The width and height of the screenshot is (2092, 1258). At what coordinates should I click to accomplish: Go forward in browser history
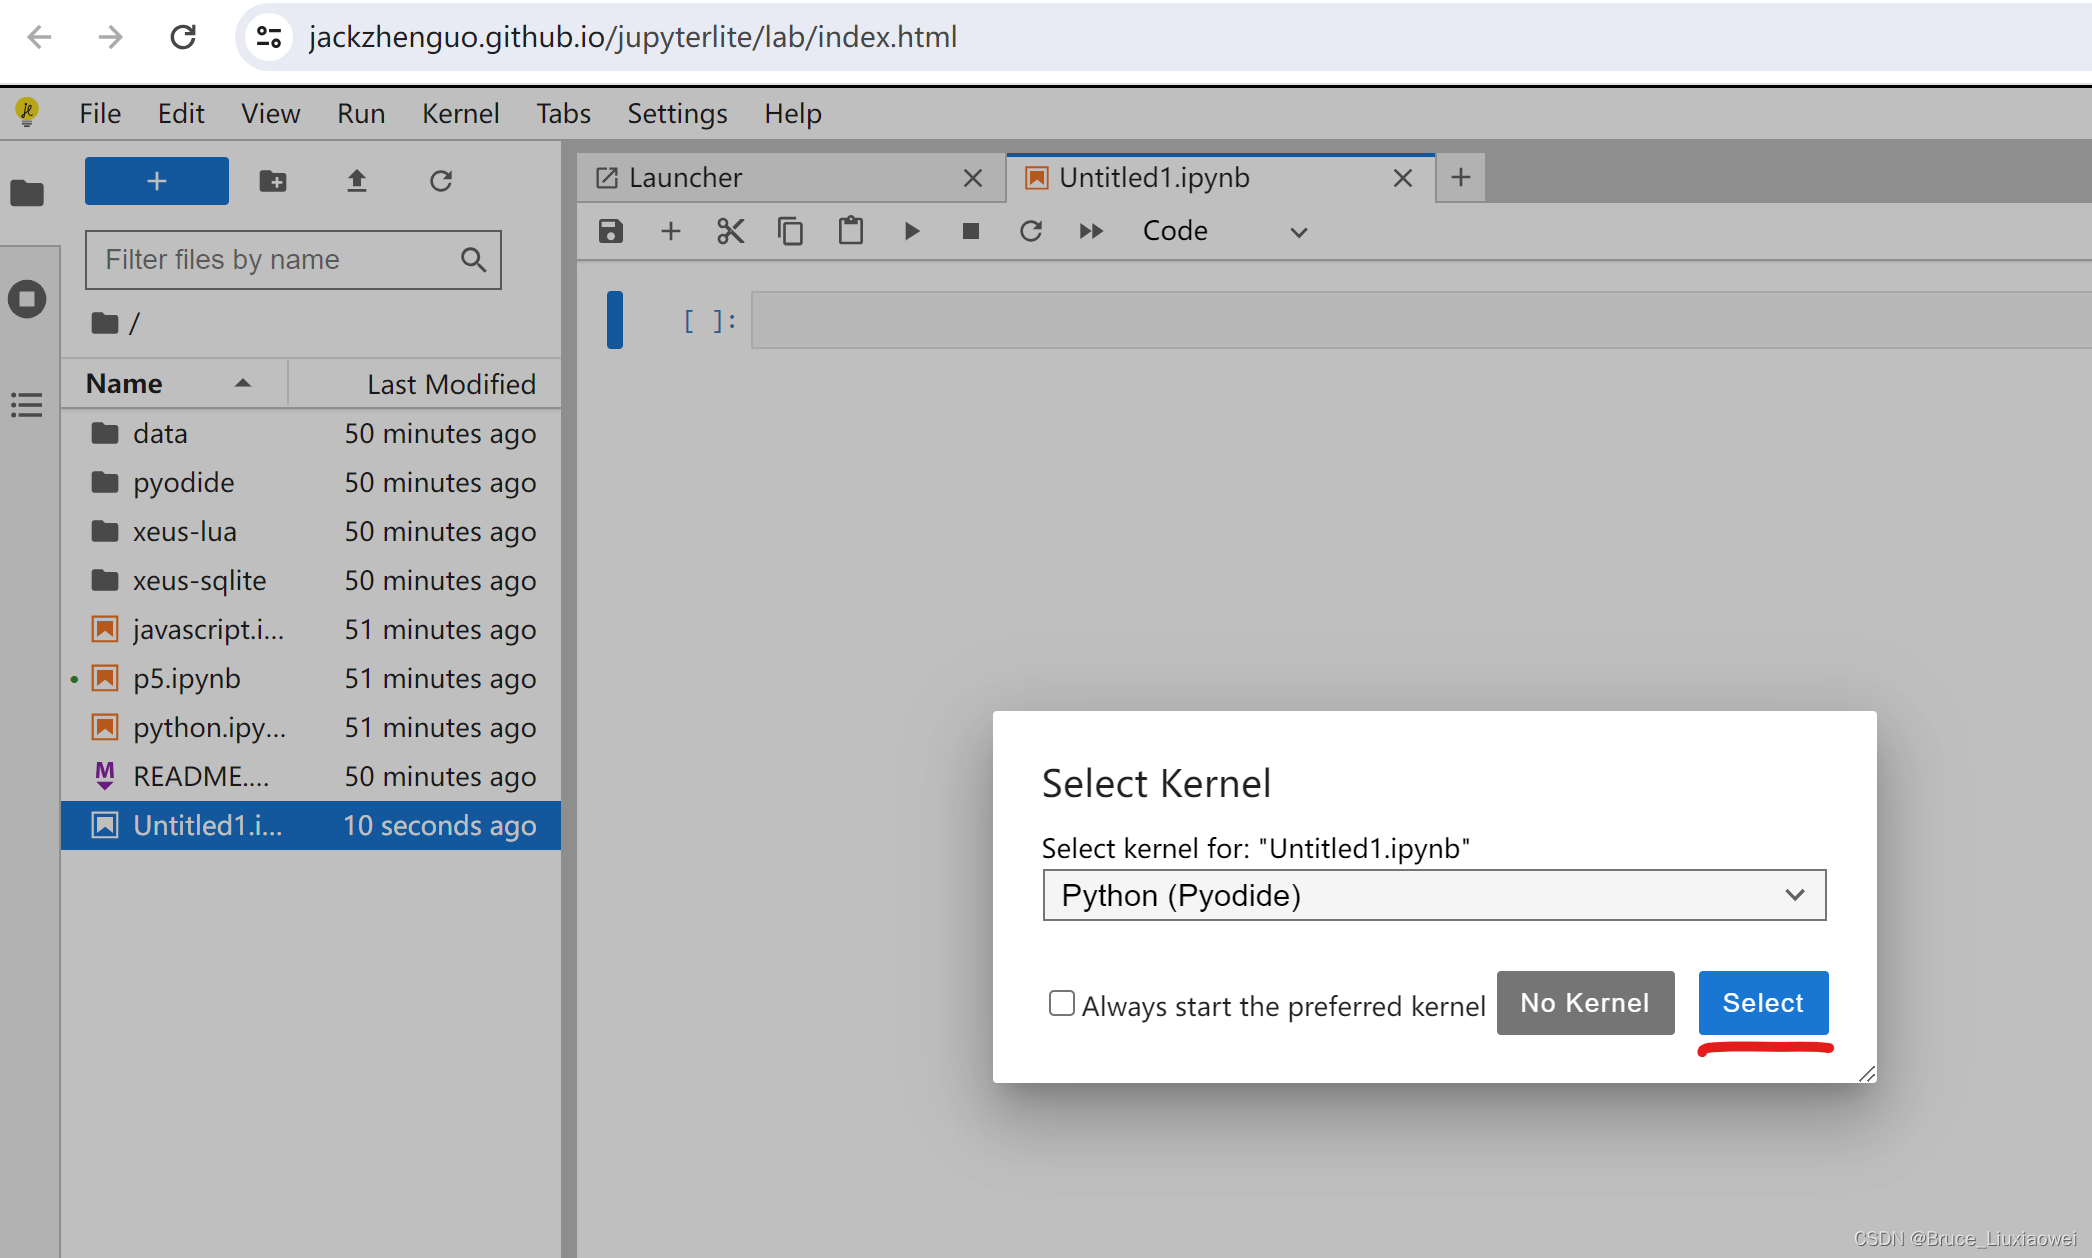click(x=110, y=37)
